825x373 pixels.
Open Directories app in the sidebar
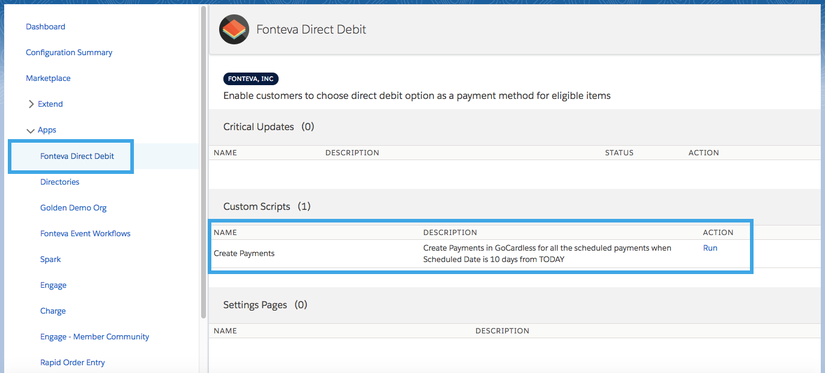[x=59, y=182]
